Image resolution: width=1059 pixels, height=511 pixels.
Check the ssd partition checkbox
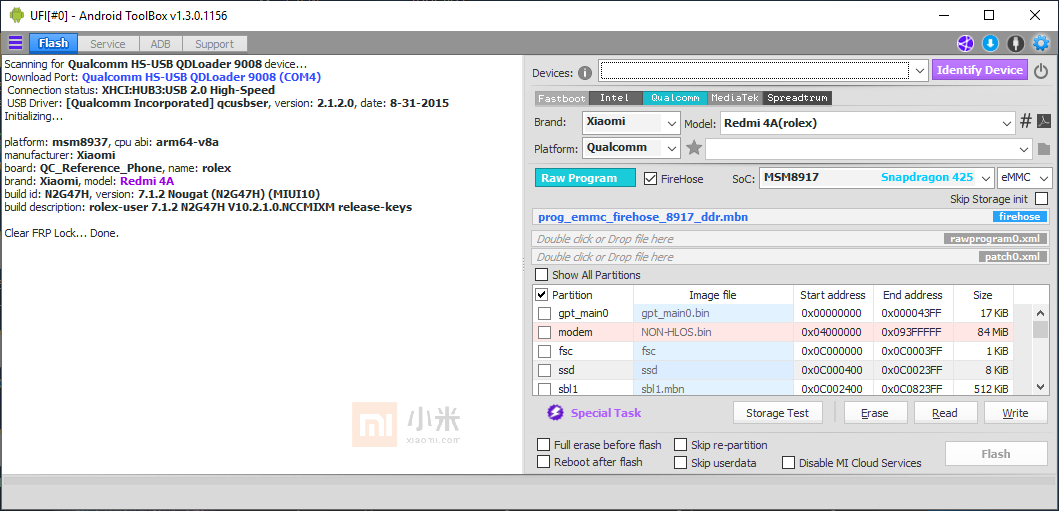[544, 370]
